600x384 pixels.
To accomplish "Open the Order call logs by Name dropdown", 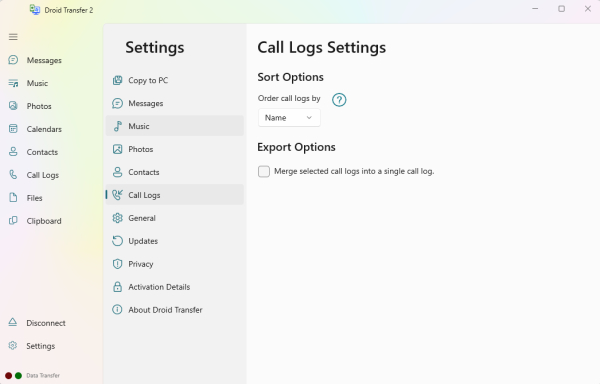I will pyautogui.click(x=289, y=118).
